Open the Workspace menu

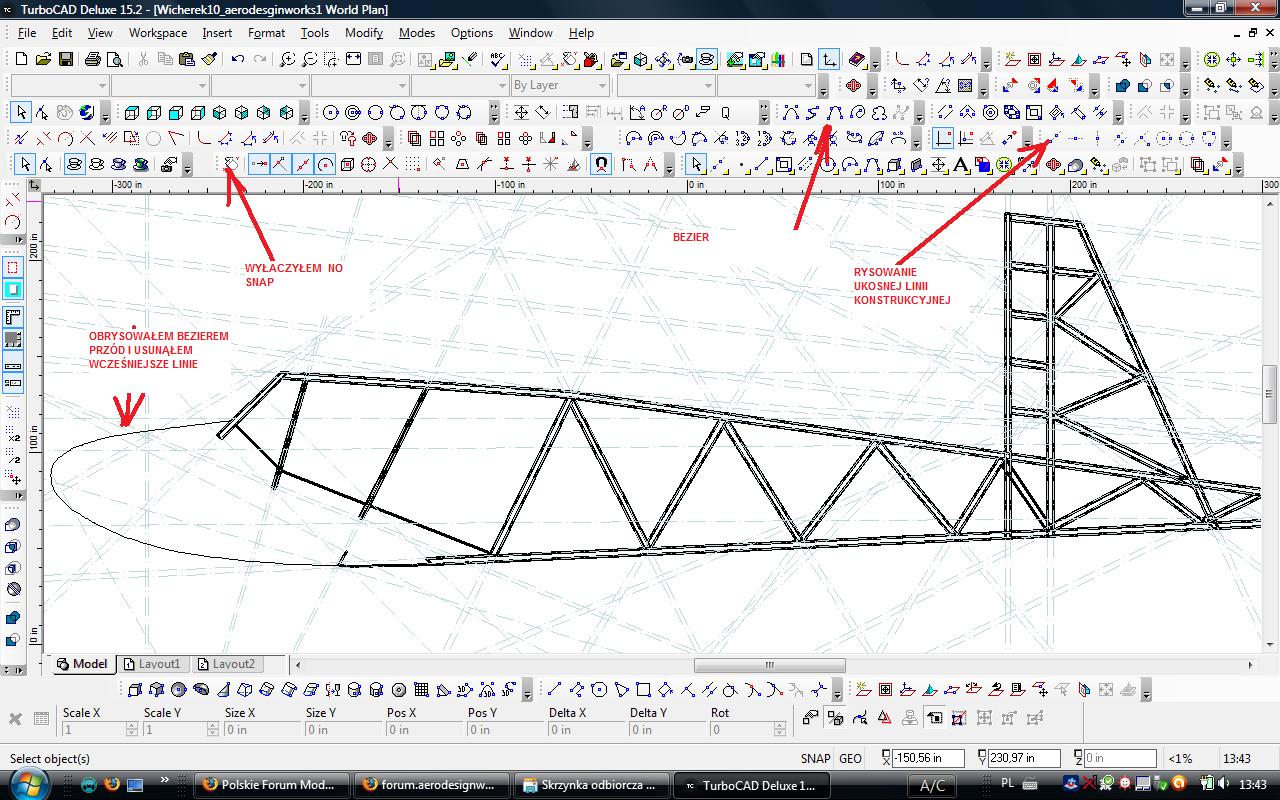pos(157,33)
